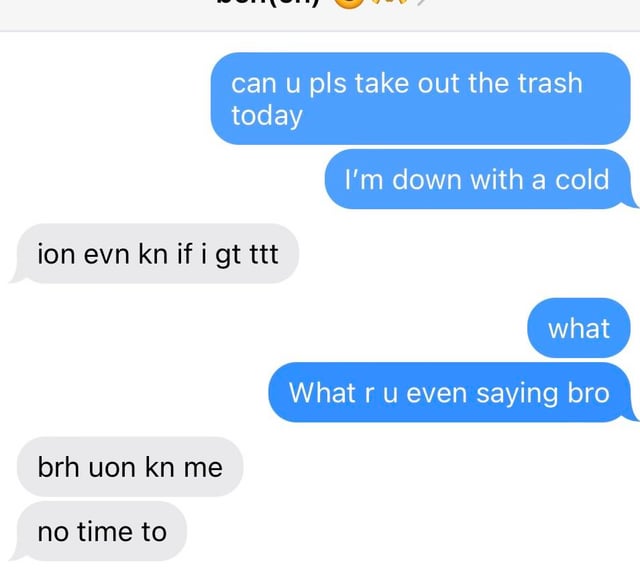
Task: Tap the word 'today' in the first message
Action: point(267,116)
